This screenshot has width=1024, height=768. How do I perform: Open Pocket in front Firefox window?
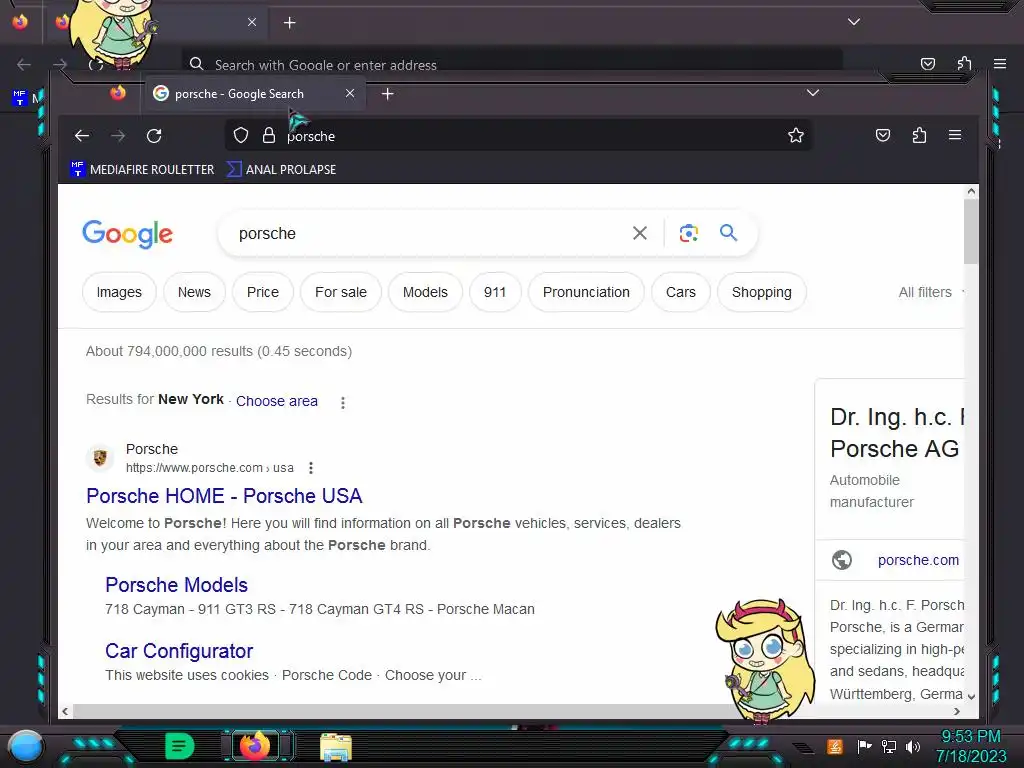tap(883, 136)
